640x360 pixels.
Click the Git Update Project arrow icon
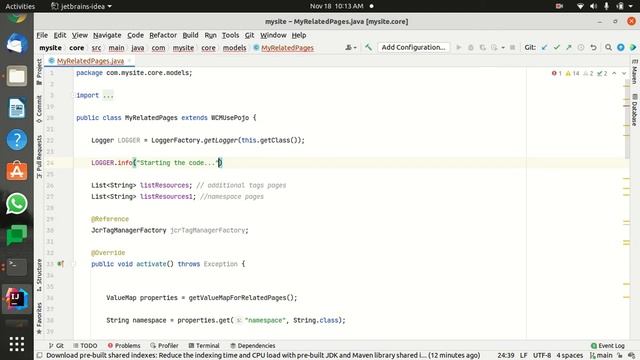tap(544, 47)
